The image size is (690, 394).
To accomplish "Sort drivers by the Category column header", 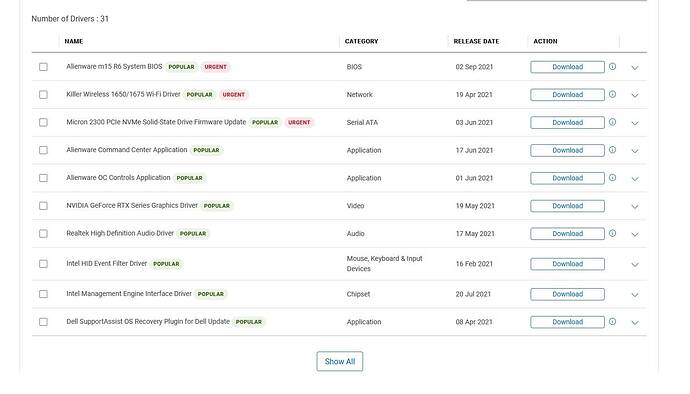I will tap(361, 41).
